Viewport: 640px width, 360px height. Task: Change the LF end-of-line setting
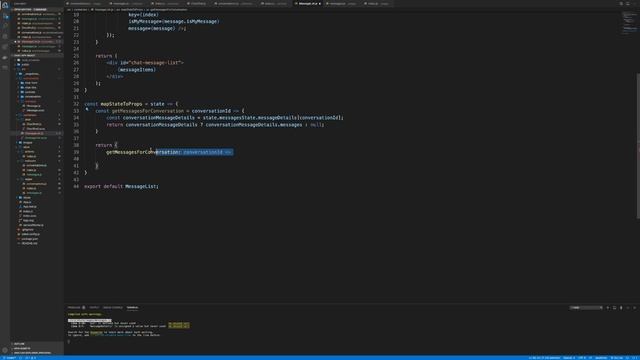point(590,358)
